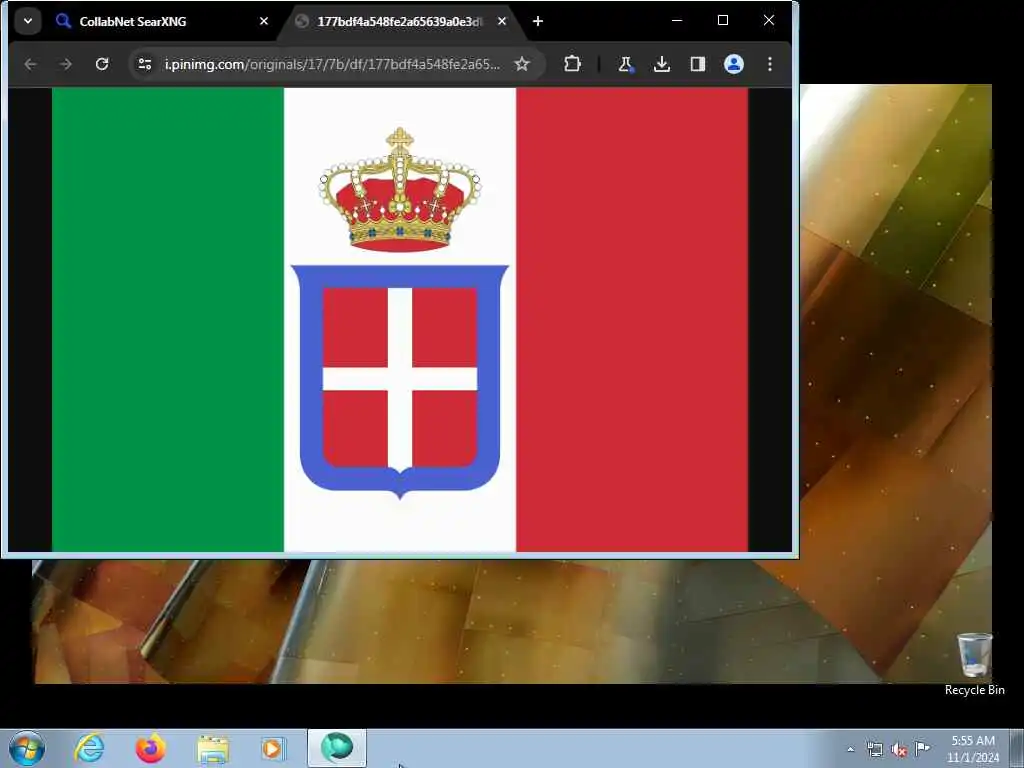Open the network status tray icon
1024x768 pixels.
tap(874, 749)
